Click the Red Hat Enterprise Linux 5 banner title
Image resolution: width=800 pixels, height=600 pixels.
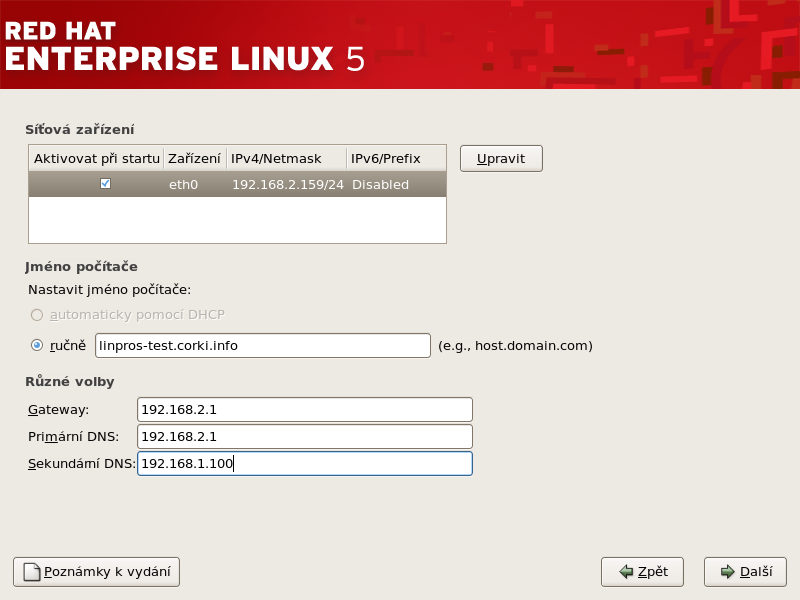[184, 45]
